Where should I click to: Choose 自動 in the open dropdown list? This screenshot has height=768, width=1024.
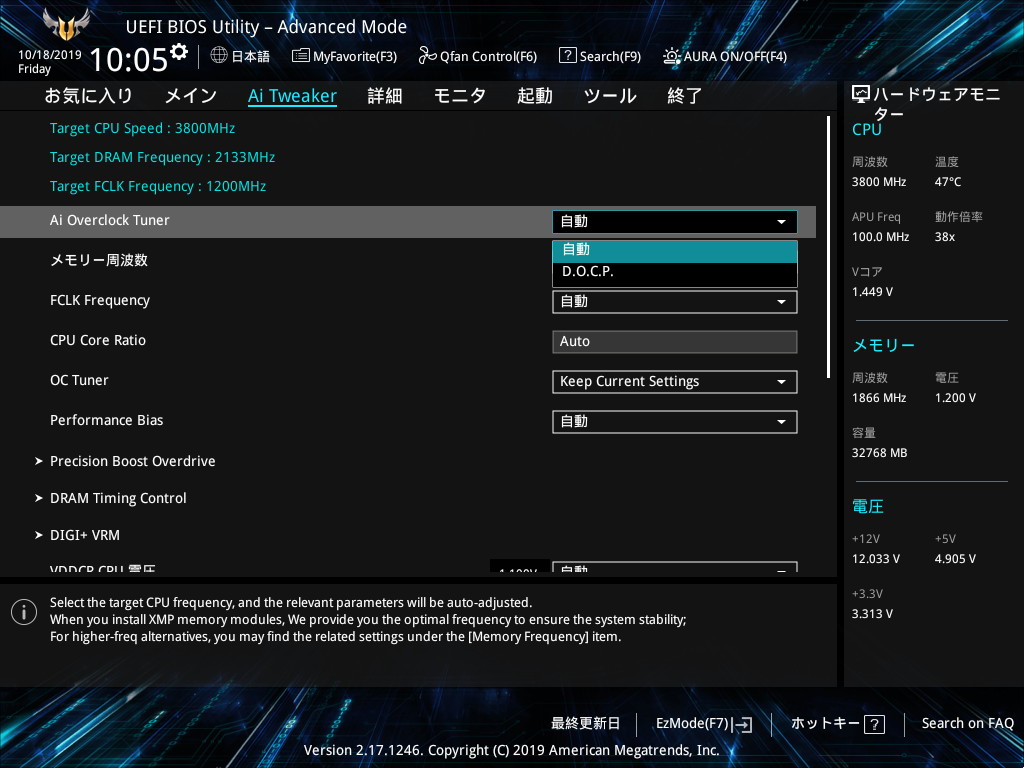(675, 251)
